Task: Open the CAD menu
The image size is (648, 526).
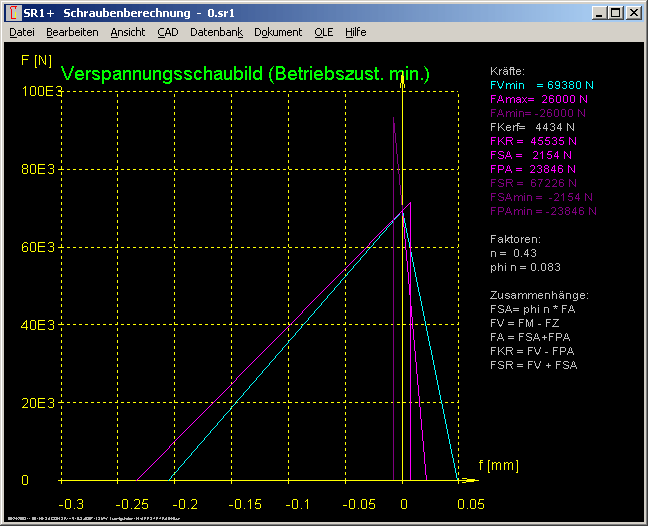Action: 167,32
